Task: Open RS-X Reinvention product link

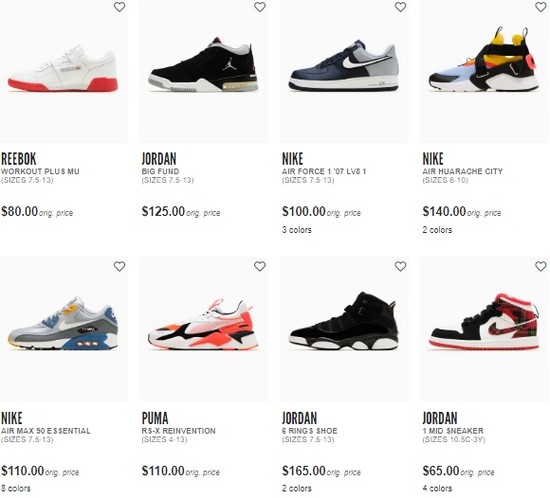Action: tap(179, 431)
